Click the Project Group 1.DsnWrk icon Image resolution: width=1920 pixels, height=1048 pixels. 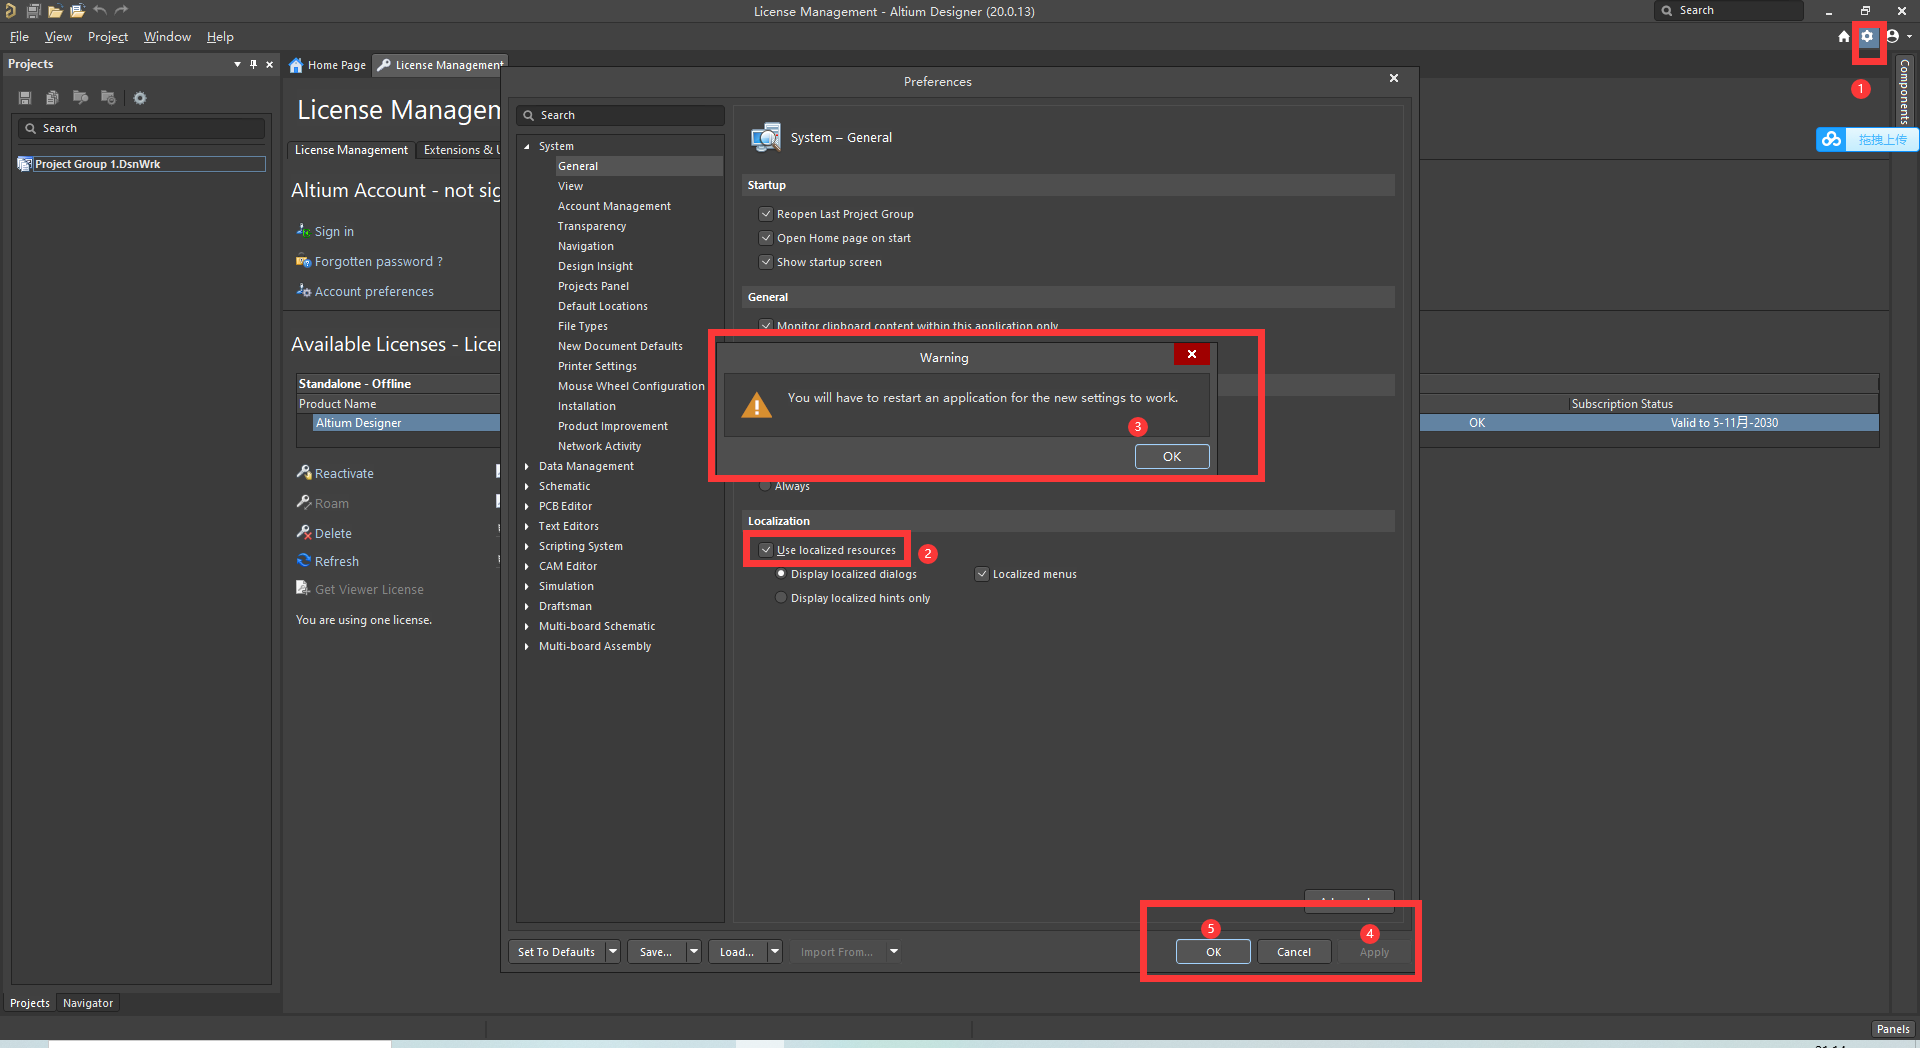pyautogui.click(x=25, y=164)
